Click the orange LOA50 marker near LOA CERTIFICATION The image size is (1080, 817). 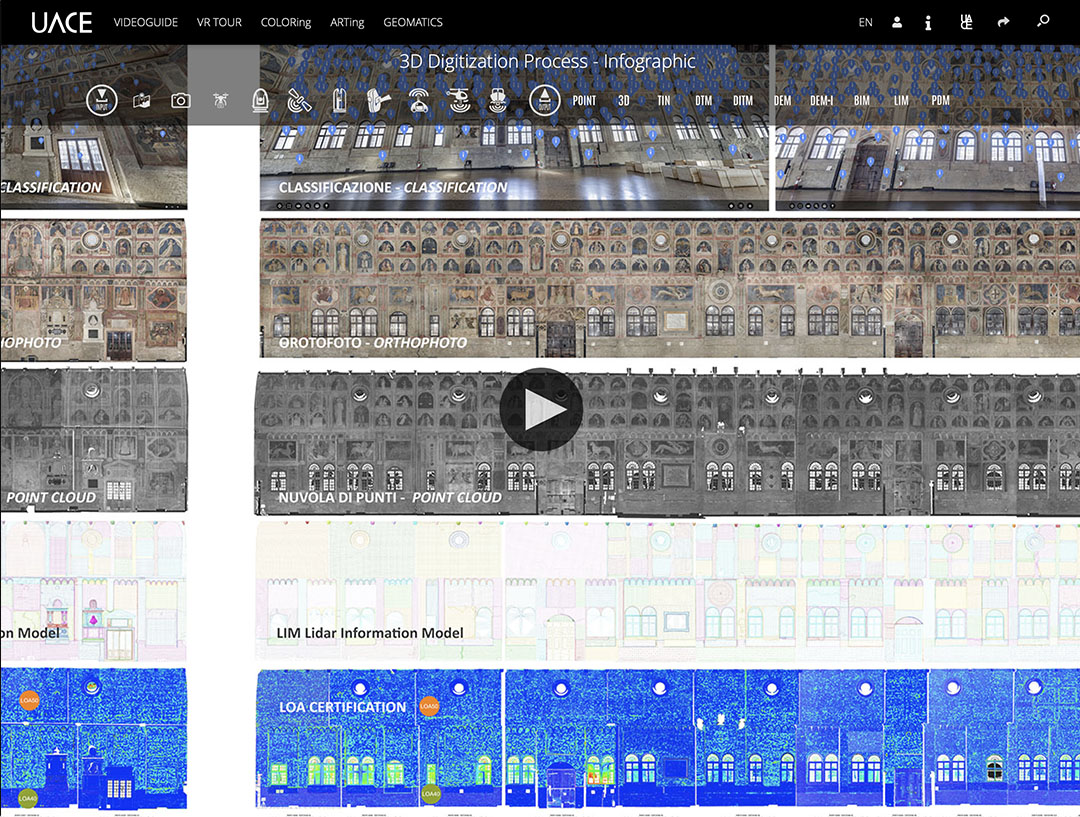tap(430, 707)
